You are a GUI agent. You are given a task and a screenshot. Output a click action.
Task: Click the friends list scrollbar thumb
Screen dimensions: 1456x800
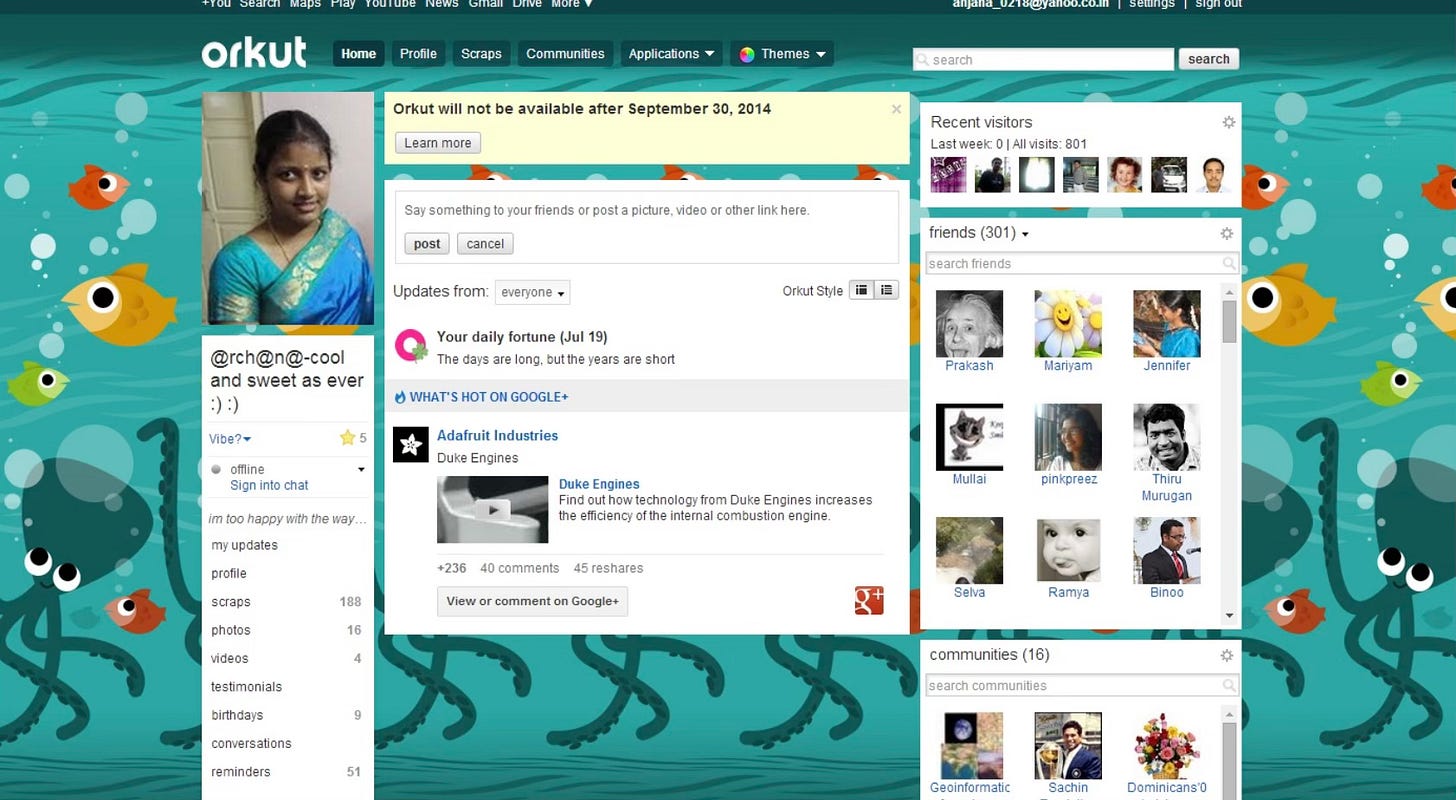(x=1230, y=321)
